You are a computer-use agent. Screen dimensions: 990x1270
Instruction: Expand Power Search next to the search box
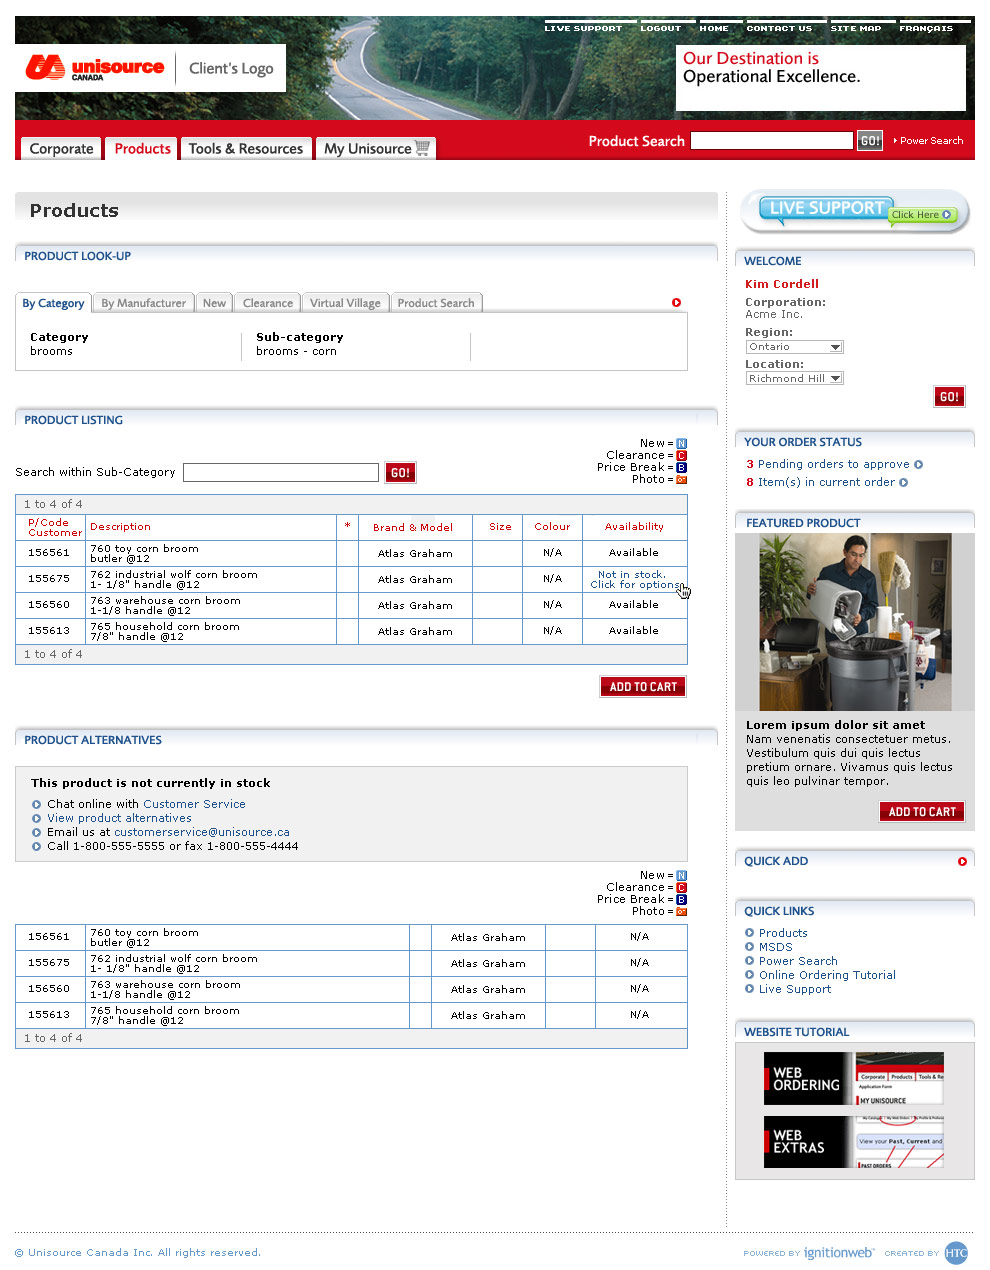pos(930,141)
